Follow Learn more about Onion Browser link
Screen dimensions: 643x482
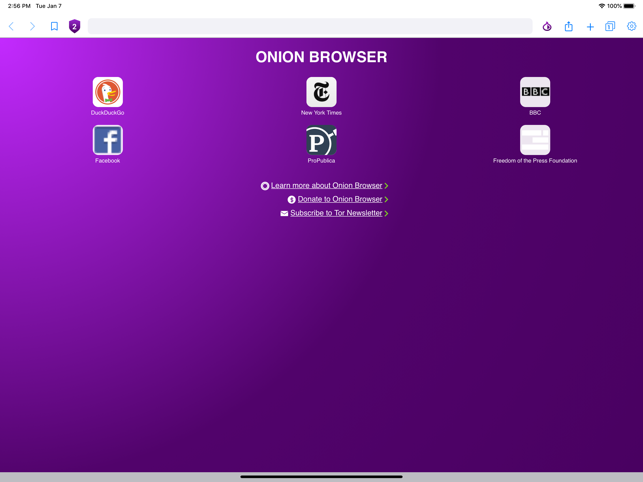(x=326, y=185)
